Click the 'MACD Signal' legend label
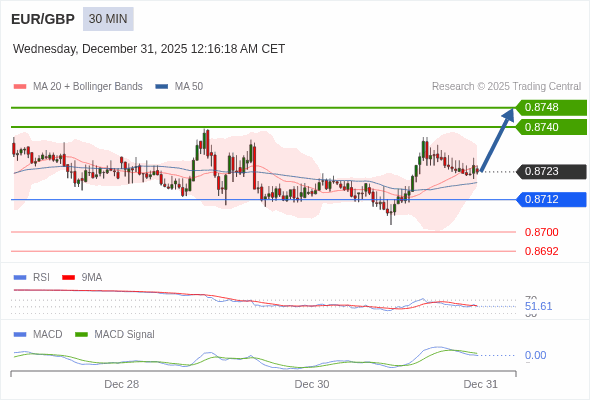This screenshot has height=400, width=590. pyautogui.click(x=125, y=335)
